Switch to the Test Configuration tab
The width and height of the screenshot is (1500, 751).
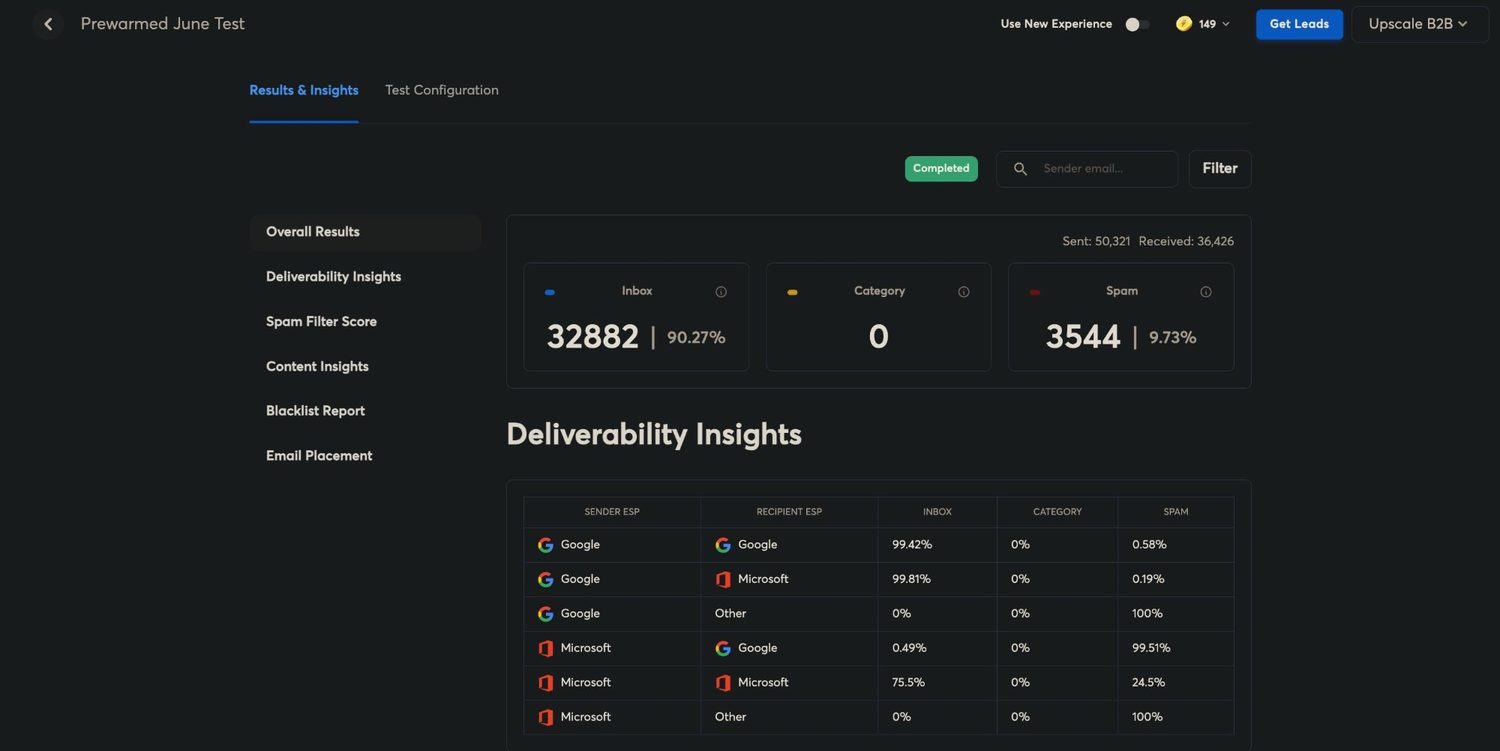(x=442, y=90)
